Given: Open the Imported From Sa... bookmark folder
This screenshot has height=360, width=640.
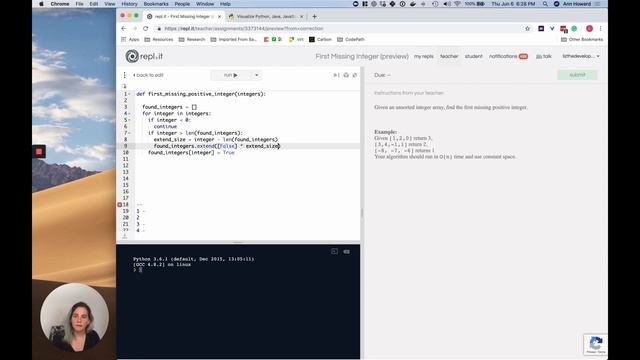Looking at the screenshot, I should point(233,40).
